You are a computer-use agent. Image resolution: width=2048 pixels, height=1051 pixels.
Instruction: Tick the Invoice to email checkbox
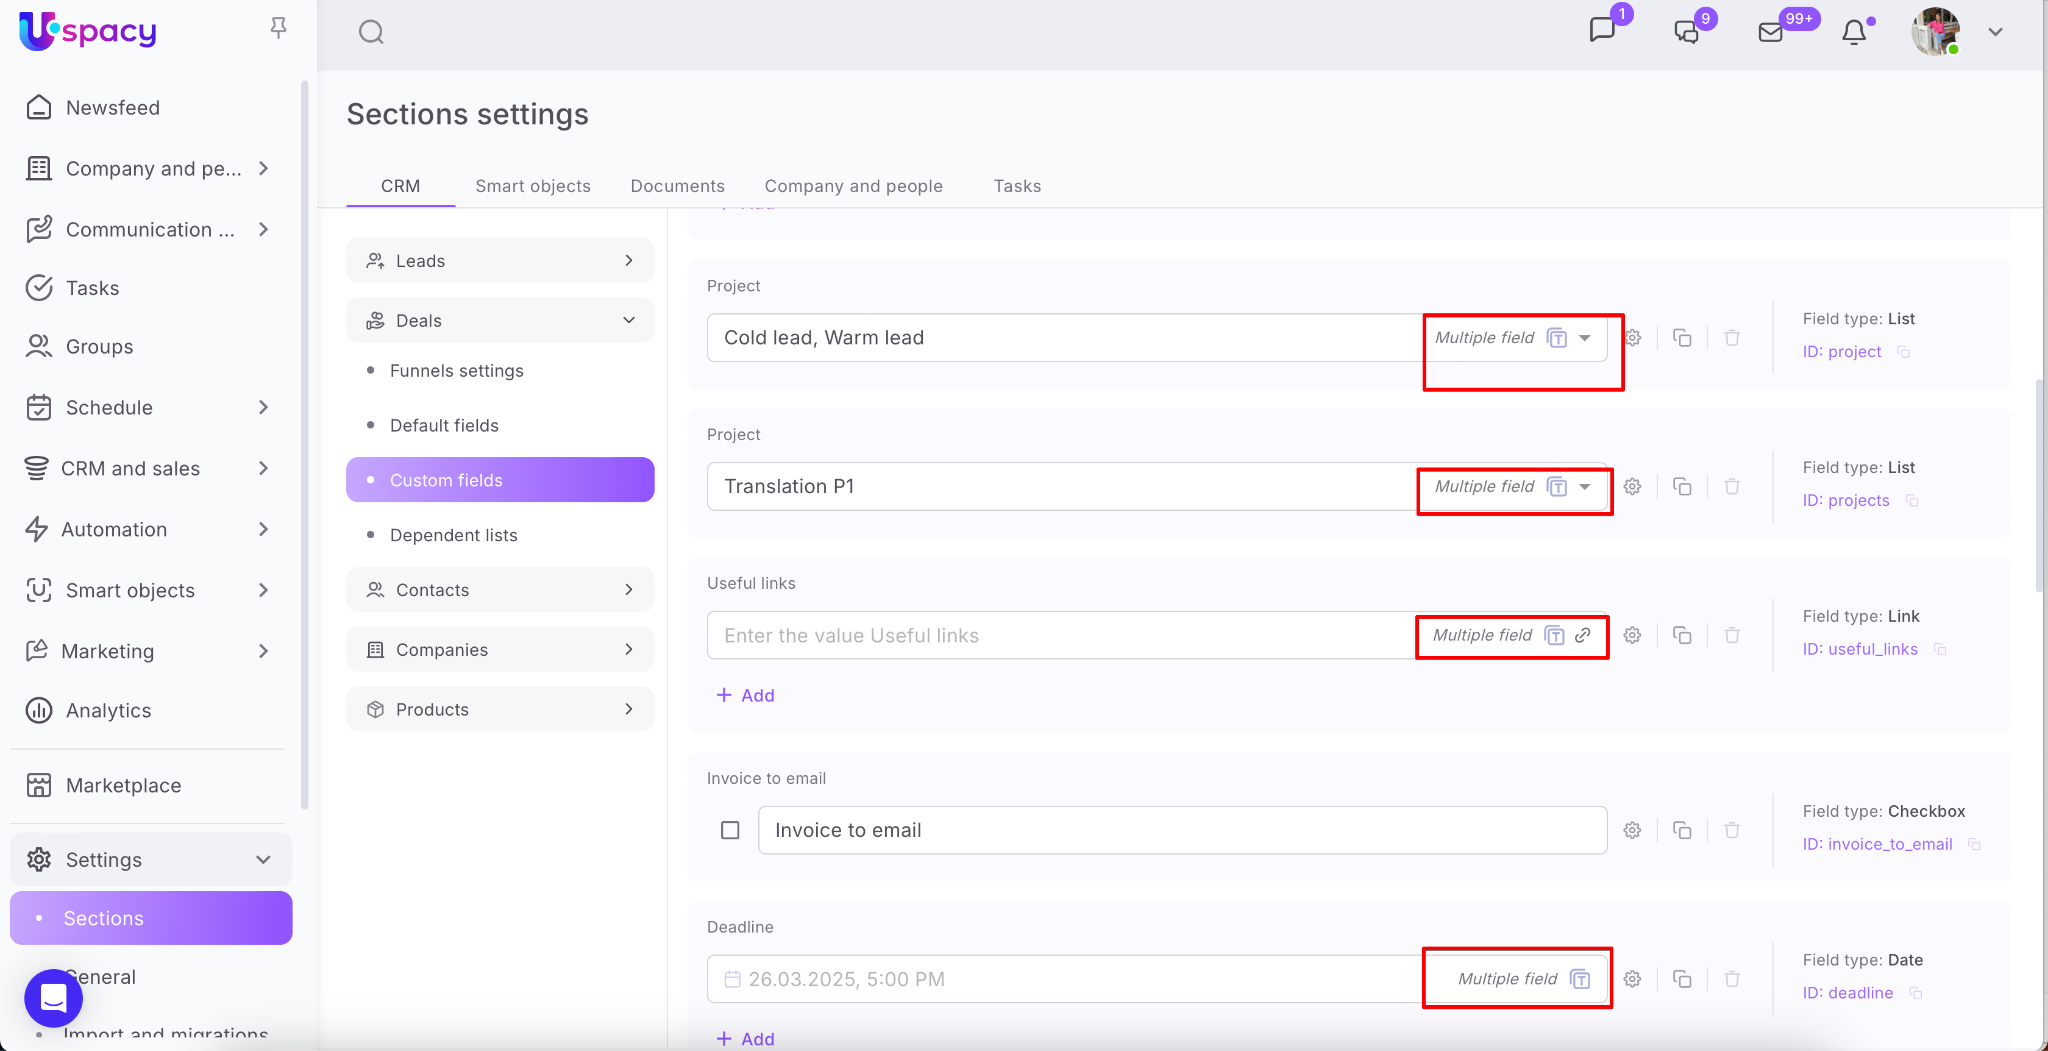[730, 830]
